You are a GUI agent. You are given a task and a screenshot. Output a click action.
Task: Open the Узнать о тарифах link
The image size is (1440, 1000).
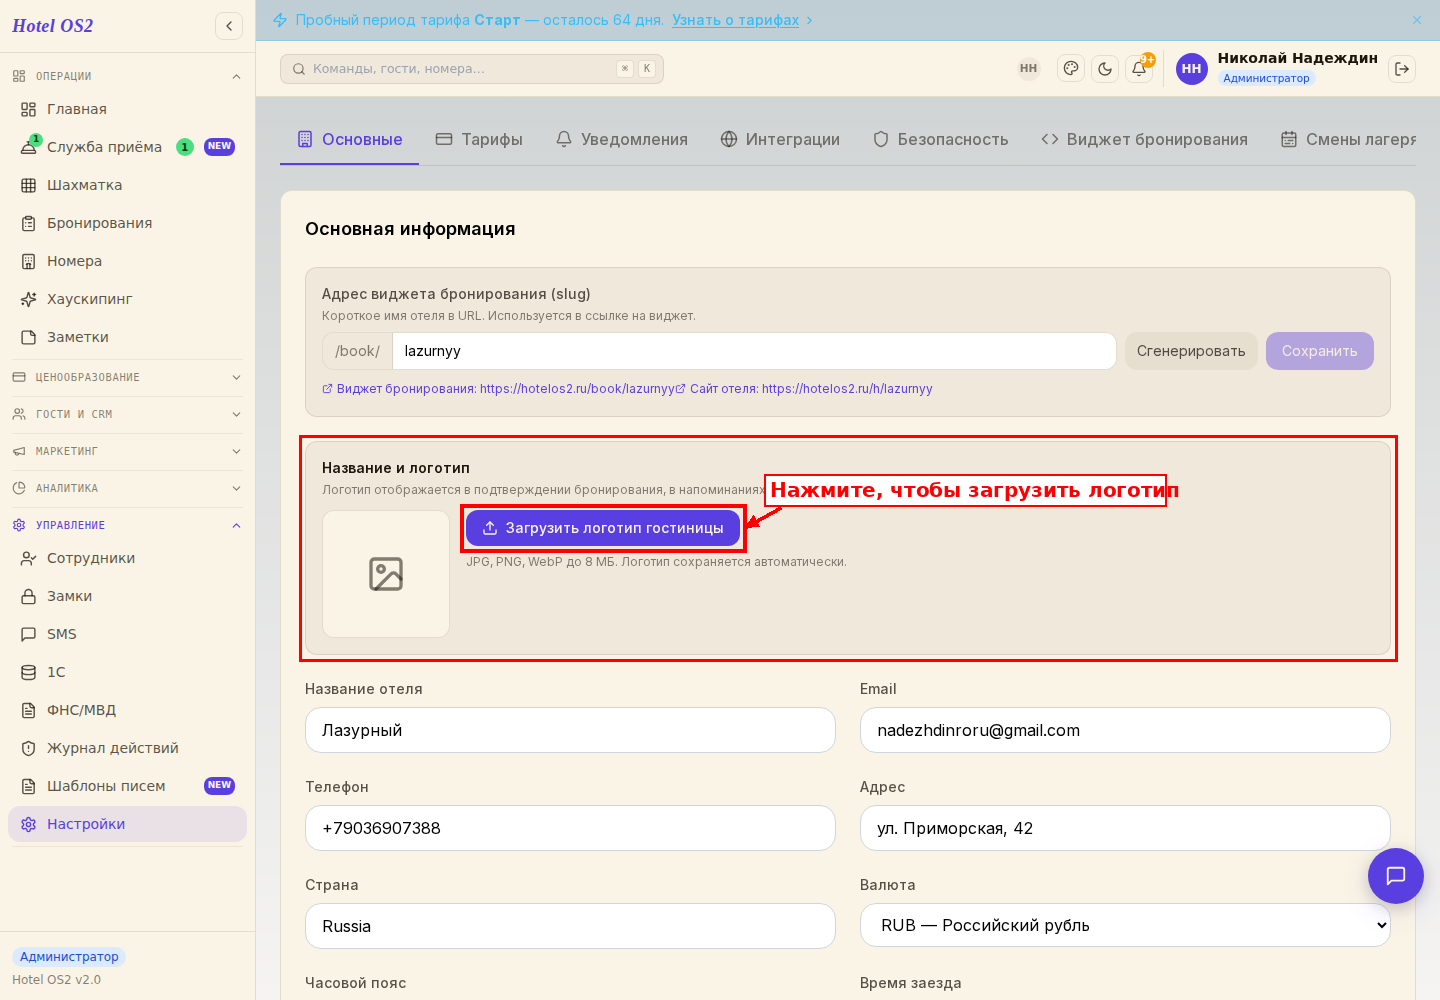(x=735, y=20)
